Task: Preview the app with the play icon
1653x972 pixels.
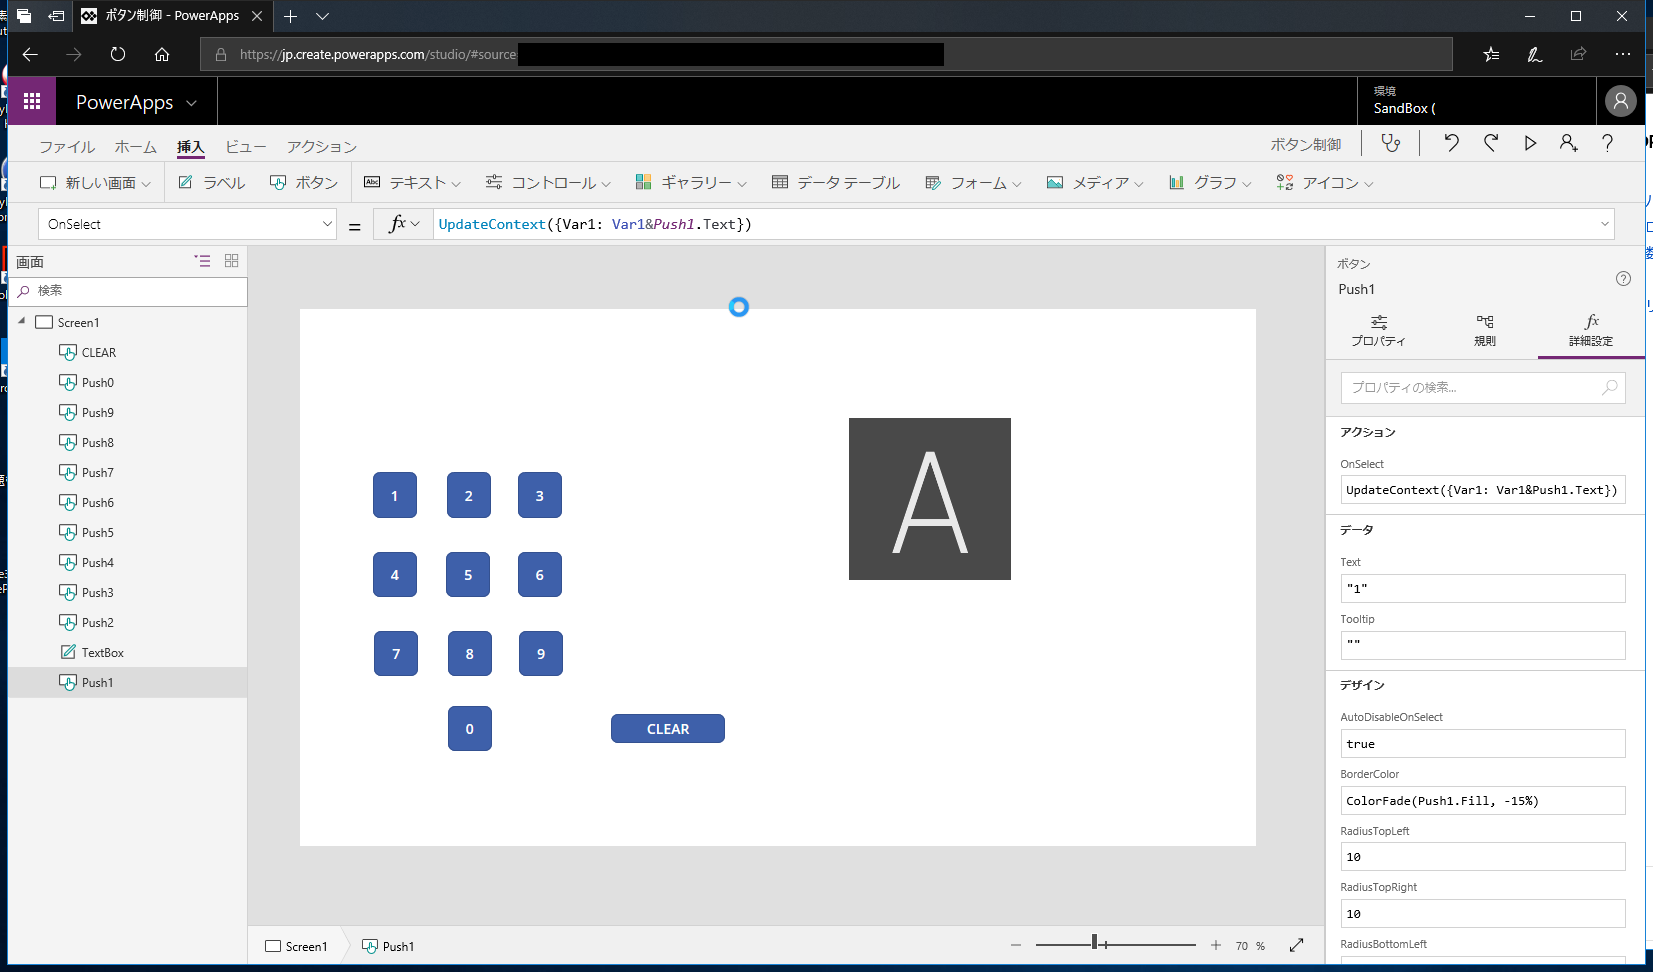Action: [1529, 143]
